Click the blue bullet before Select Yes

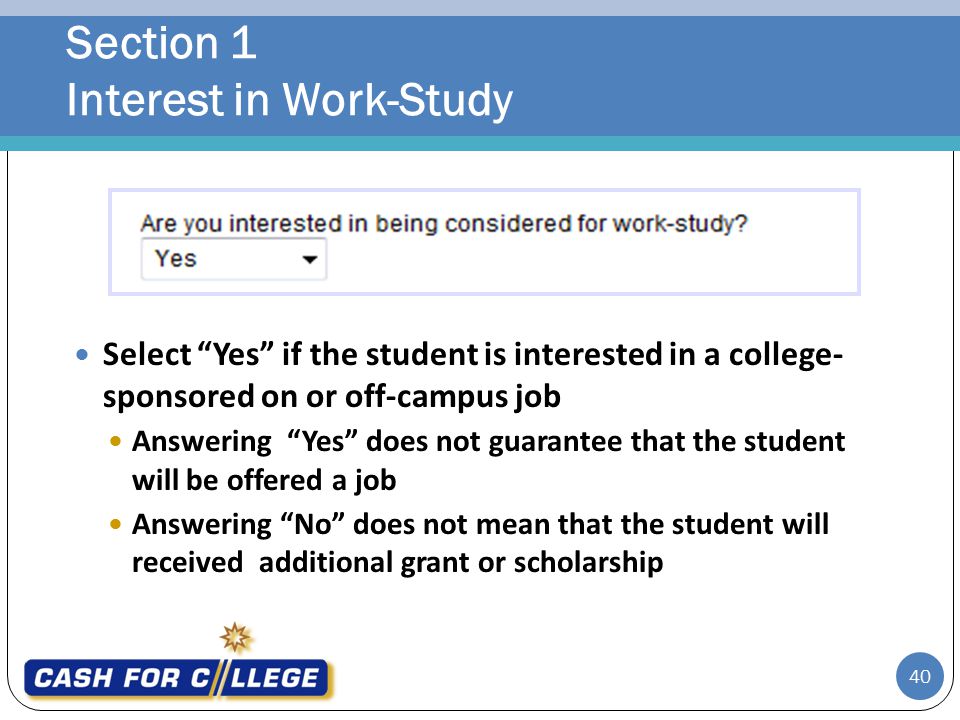[x=82, y=354]
